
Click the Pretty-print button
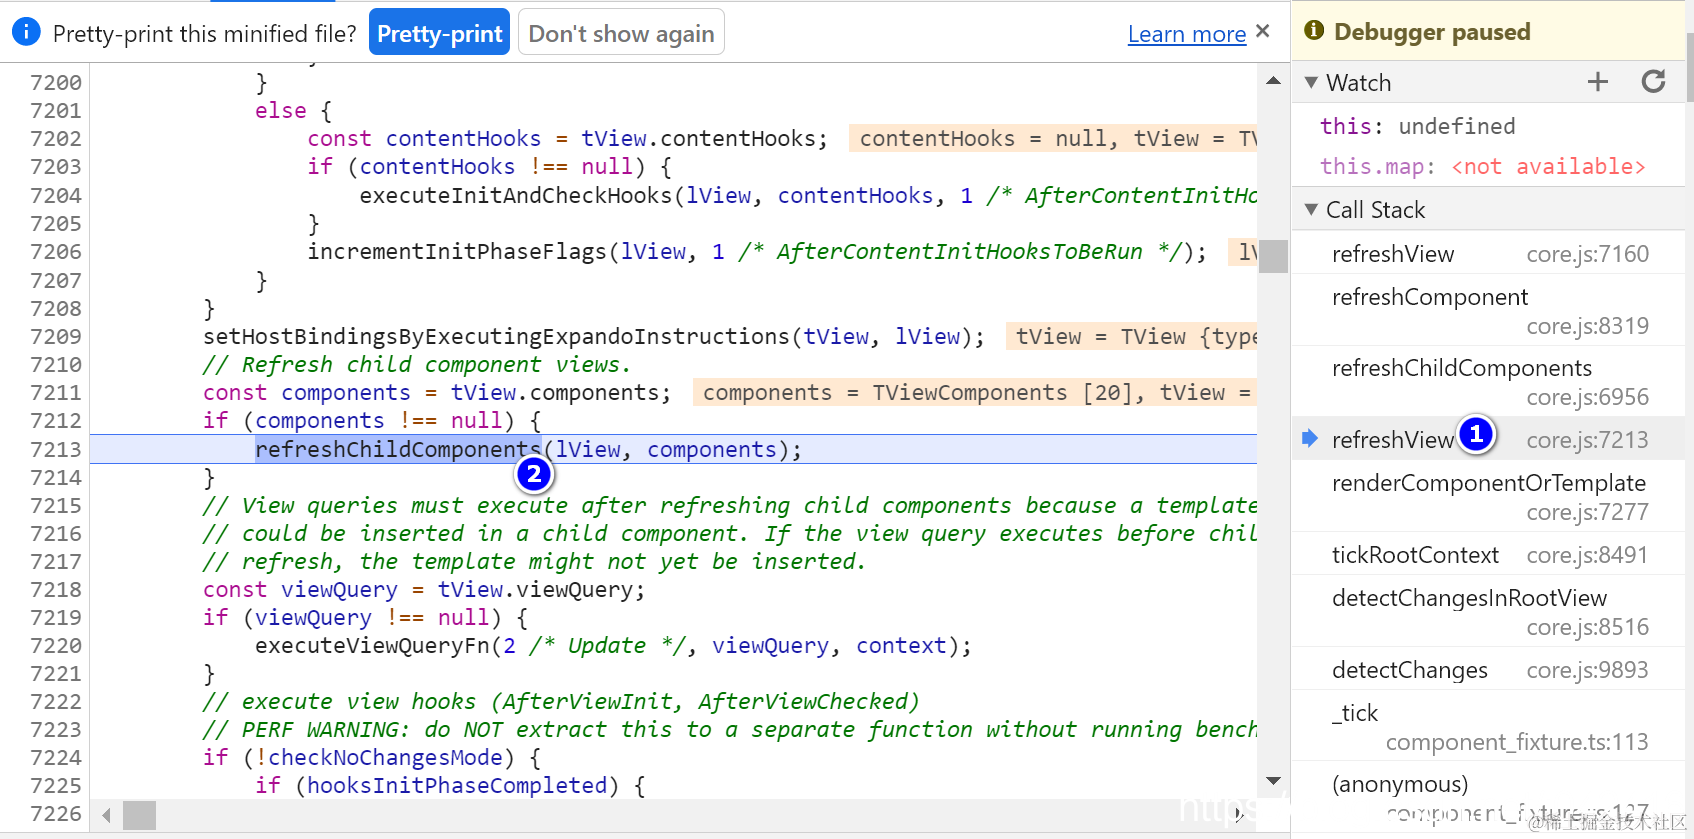(x=439, y=34)
